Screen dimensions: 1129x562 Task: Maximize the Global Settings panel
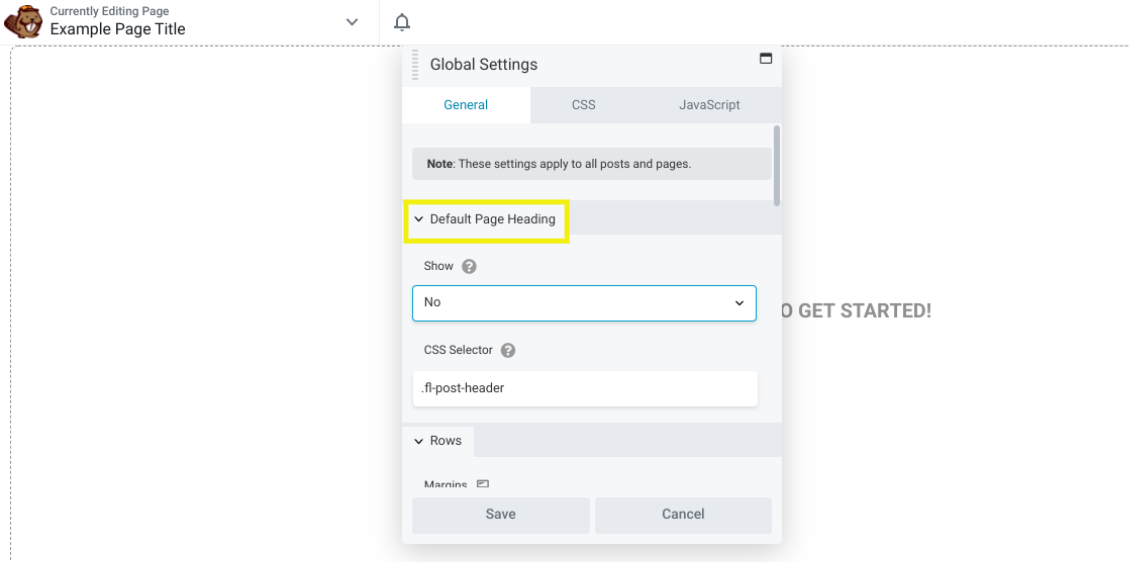(766, 59)
